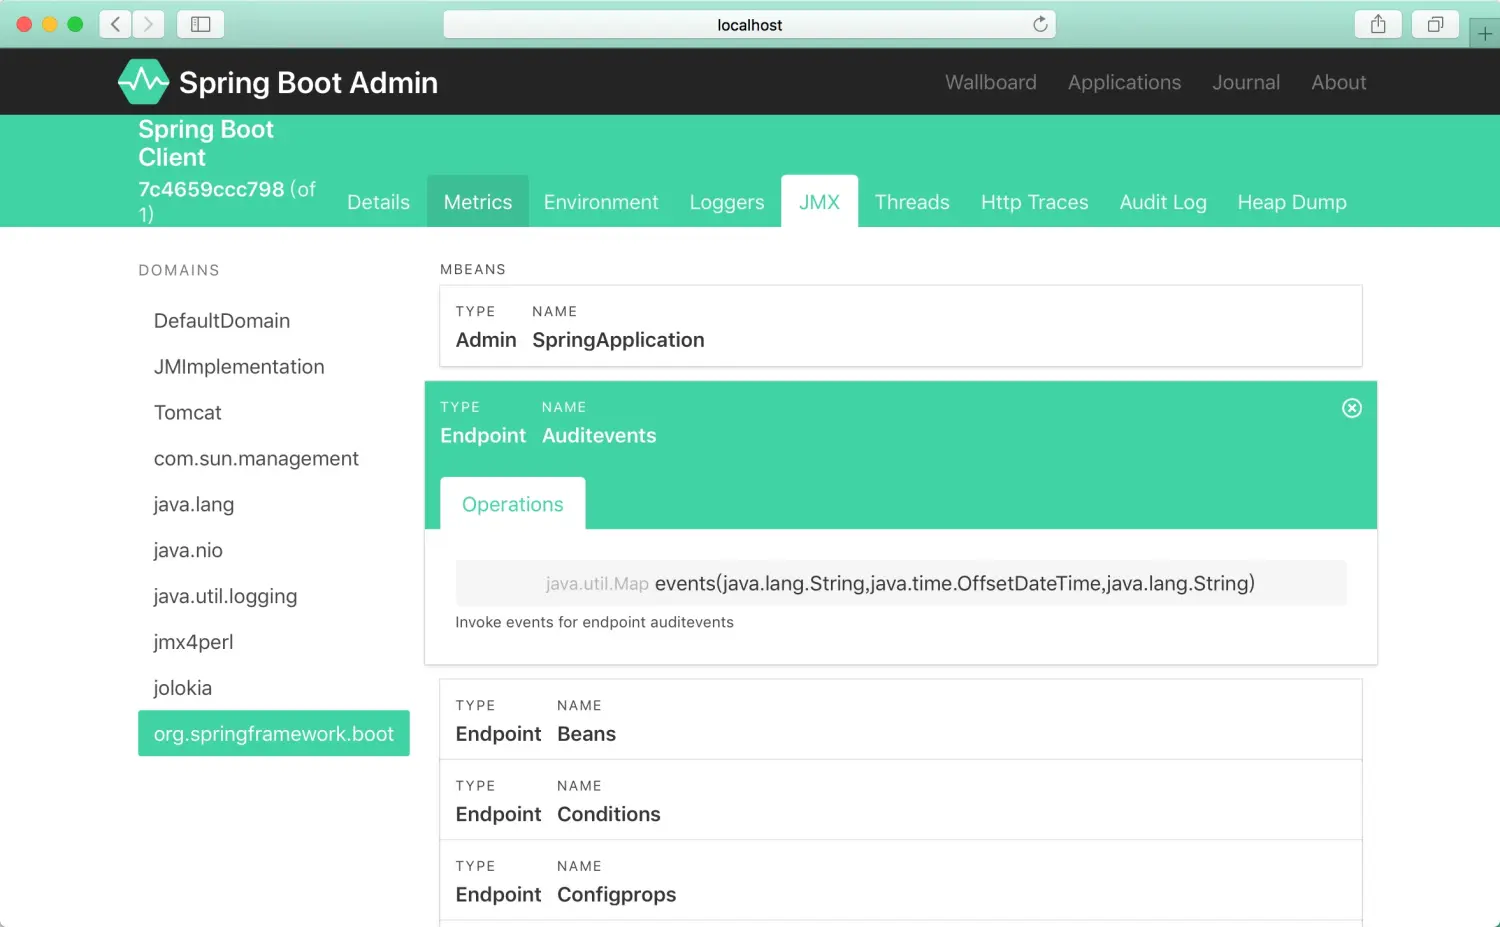This screenshot has width=1500, height=927.
Task: Select the java.util.logging domain
Action: 274,597
